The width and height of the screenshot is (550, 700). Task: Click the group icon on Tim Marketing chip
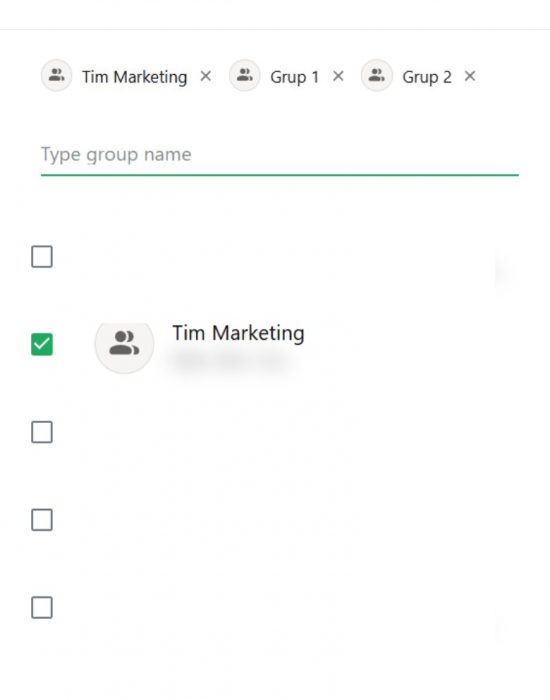(x=56, y=75)
